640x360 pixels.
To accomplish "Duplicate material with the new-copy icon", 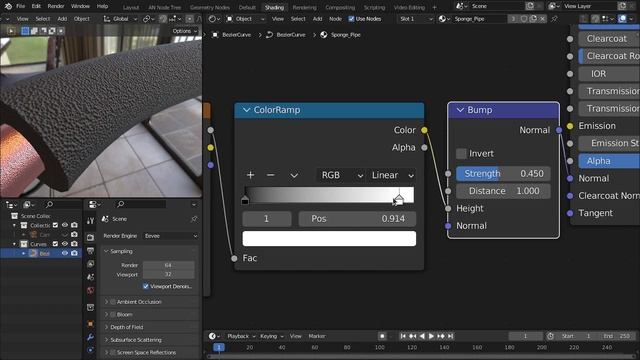I will coord(533,19).
